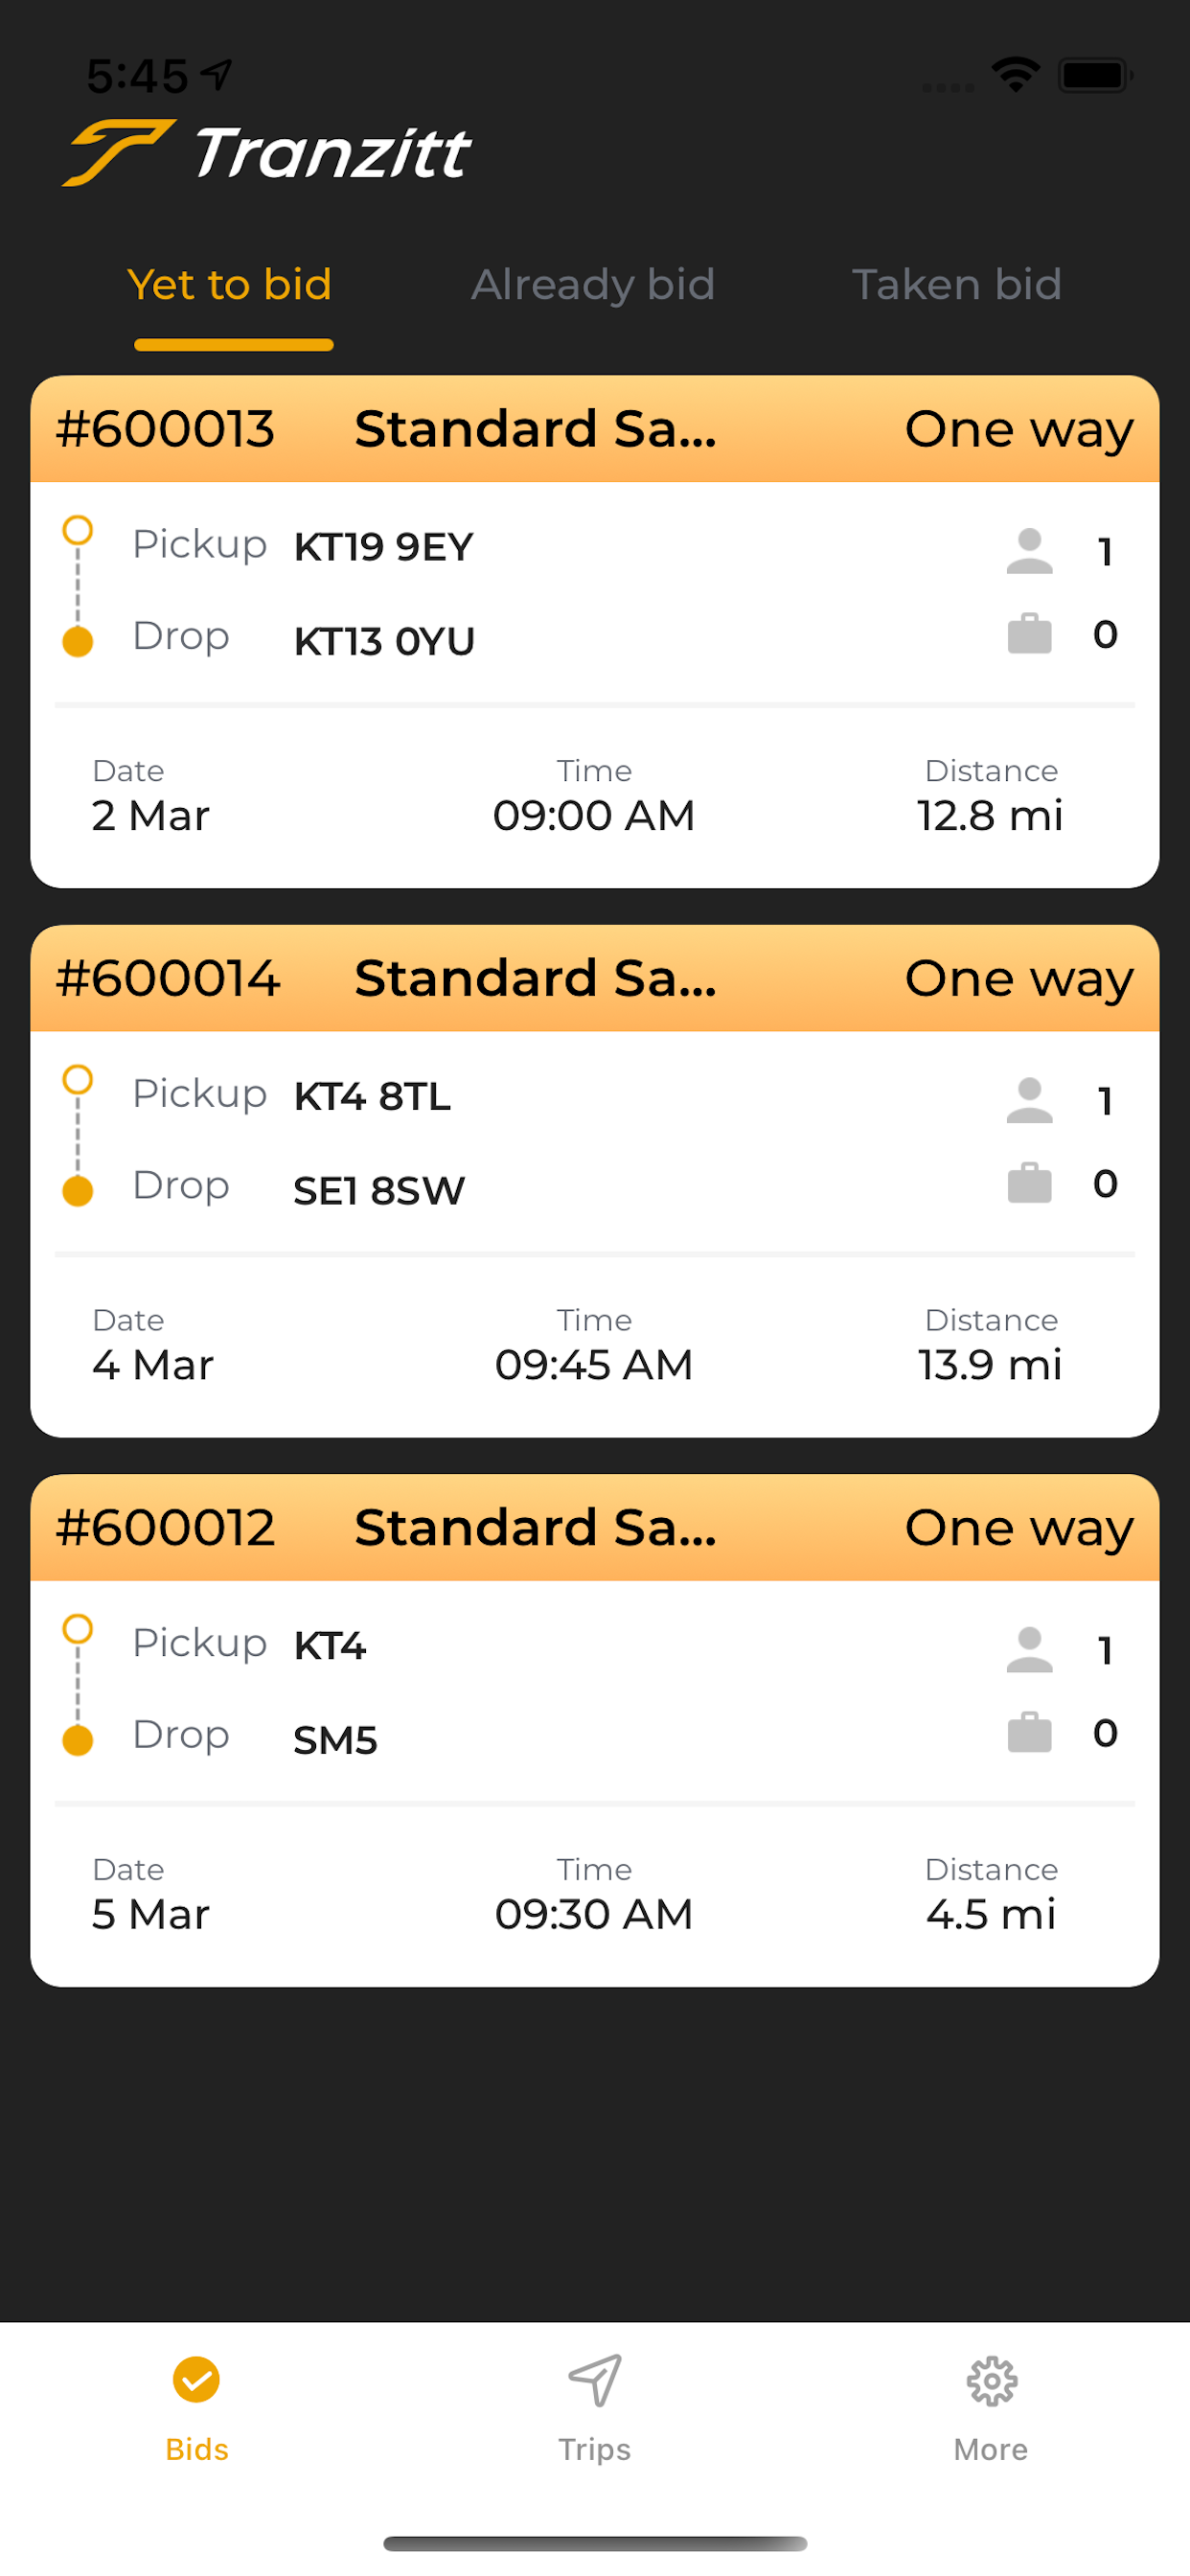Open trip #600012 header
1190x2576 pixels.
pyautogui.click(x=595, y=1527)
